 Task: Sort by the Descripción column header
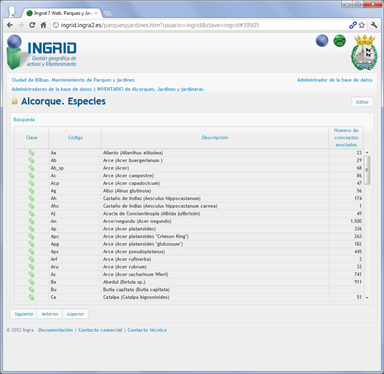click(x=215, y=138)
